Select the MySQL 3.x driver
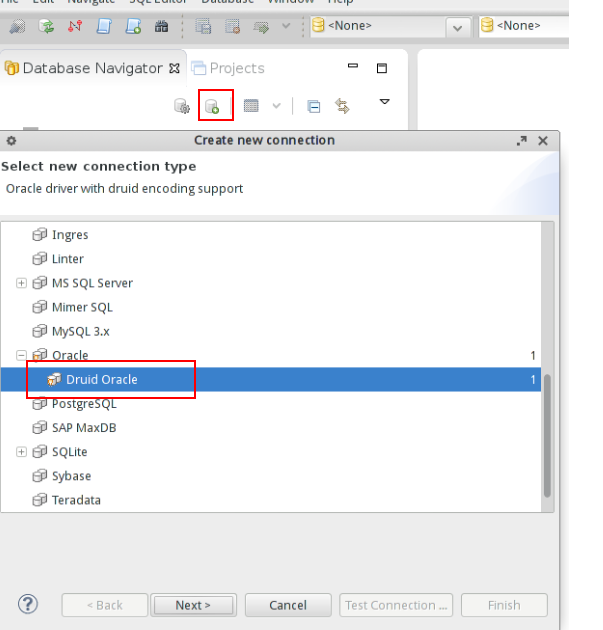Screen dimensions: 603x630 click(81, 331)
